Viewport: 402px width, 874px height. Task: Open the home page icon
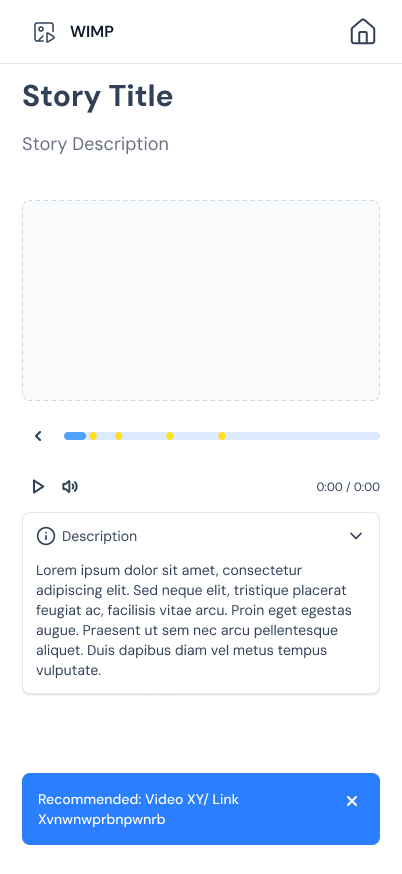click(x=363, y=31)
